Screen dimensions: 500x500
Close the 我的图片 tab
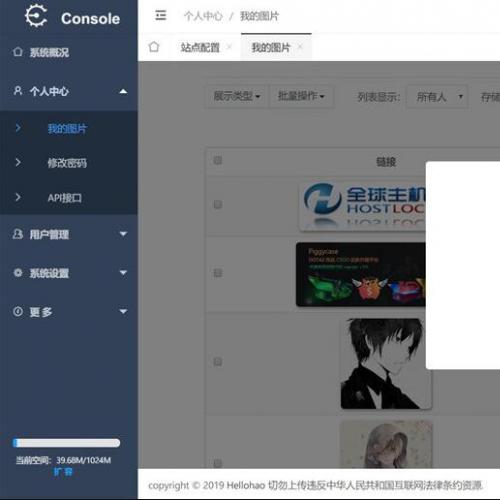pos(300,47)
